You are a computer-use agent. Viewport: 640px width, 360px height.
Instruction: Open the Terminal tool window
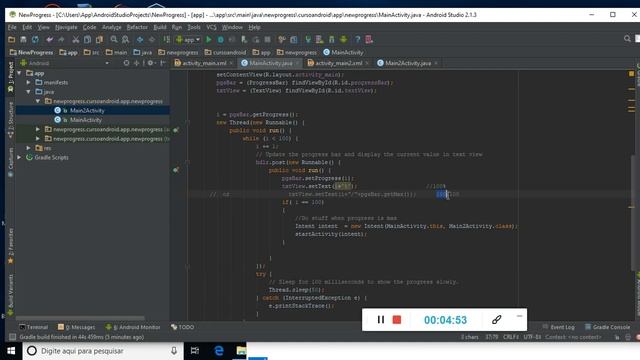tap(33, 327)
